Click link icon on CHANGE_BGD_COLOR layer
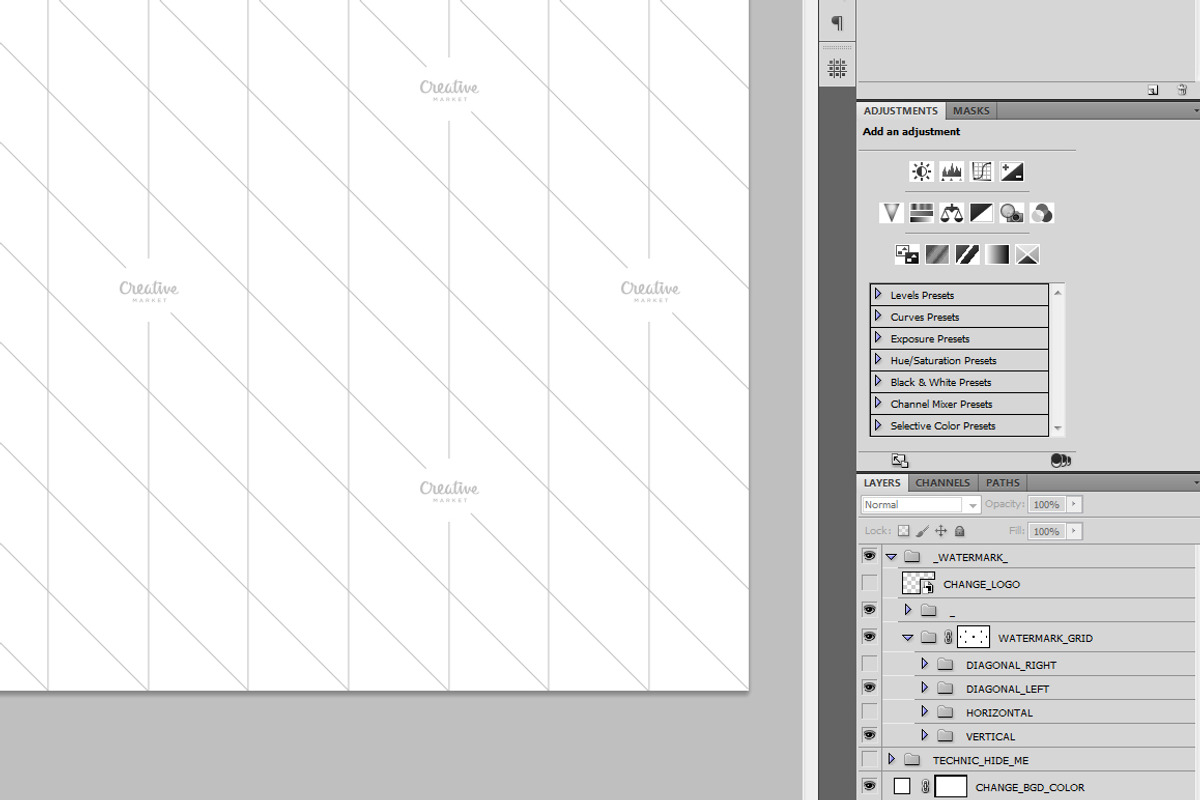1200x800 pixels. pyautogui.click(x=925, y=787)
